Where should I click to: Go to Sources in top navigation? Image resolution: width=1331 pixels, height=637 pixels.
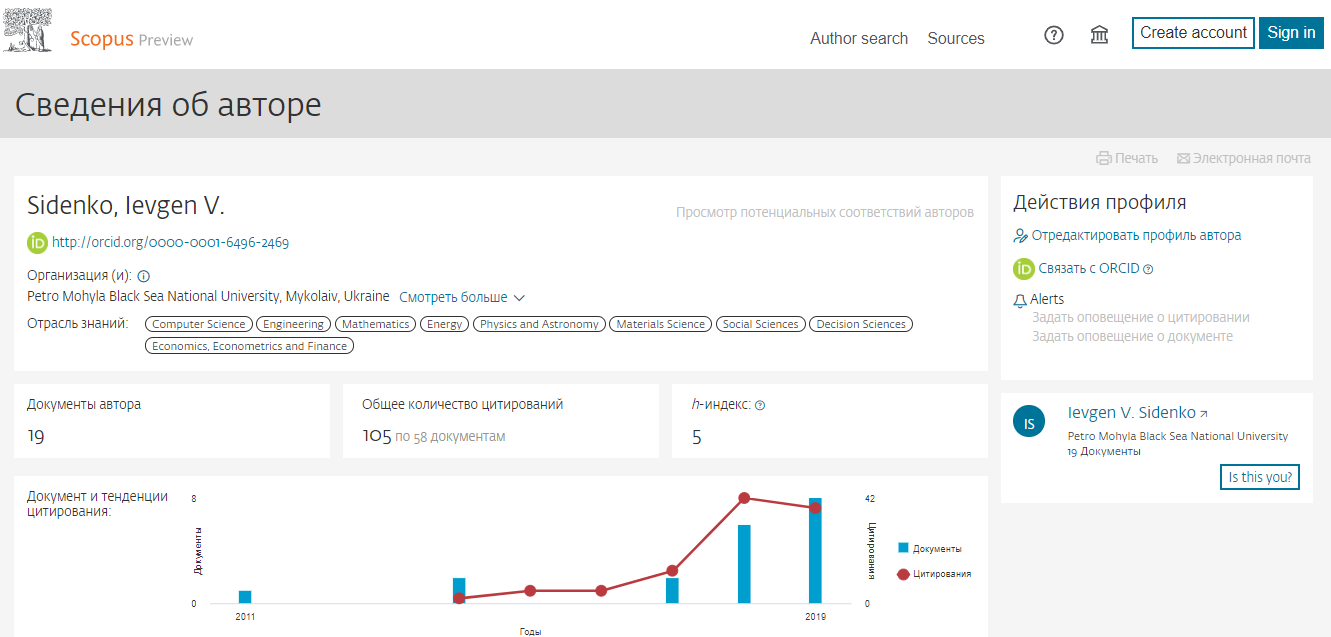(955, 38)
